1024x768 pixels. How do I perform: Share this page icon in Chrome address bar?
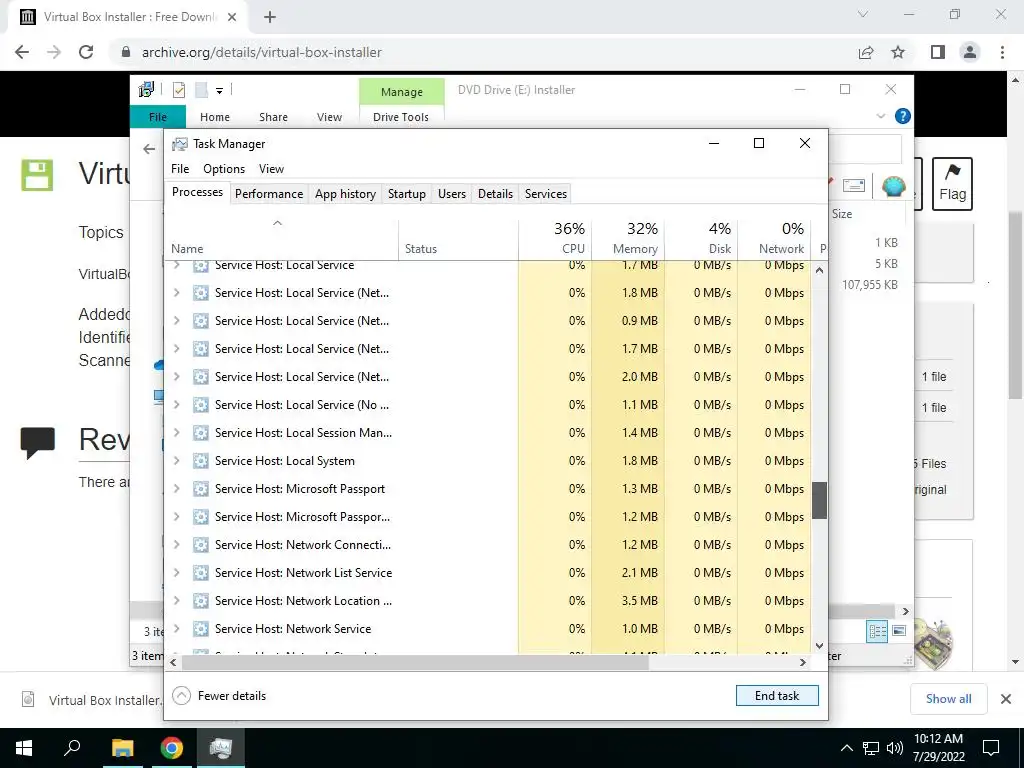pos(866,52)
